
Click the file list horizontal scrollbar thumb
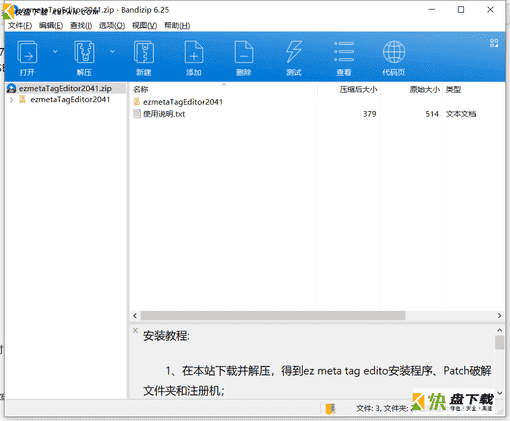[x=273, y=315]
